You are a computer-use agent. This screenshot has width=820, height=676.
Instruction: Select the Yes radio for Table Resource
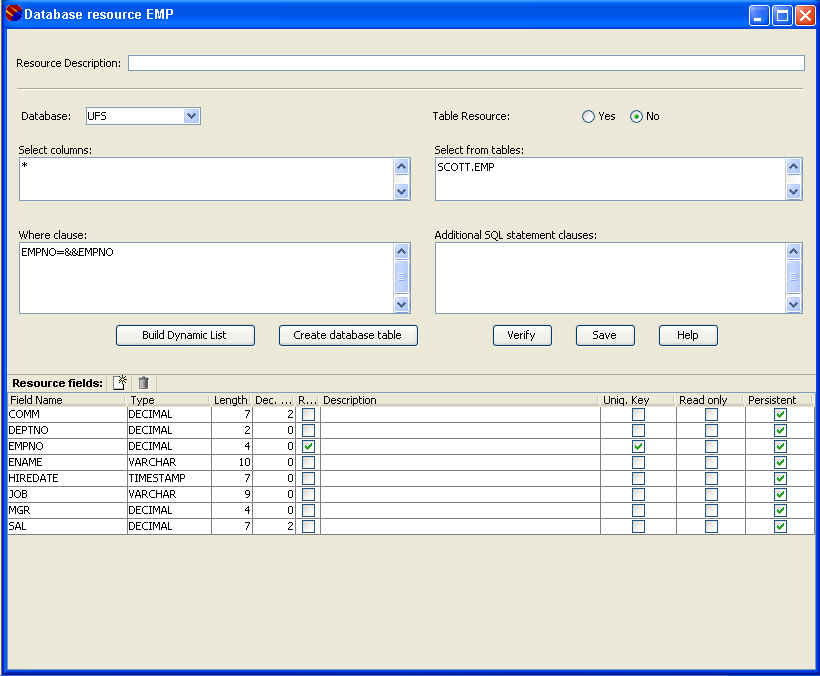coord(588,116)
